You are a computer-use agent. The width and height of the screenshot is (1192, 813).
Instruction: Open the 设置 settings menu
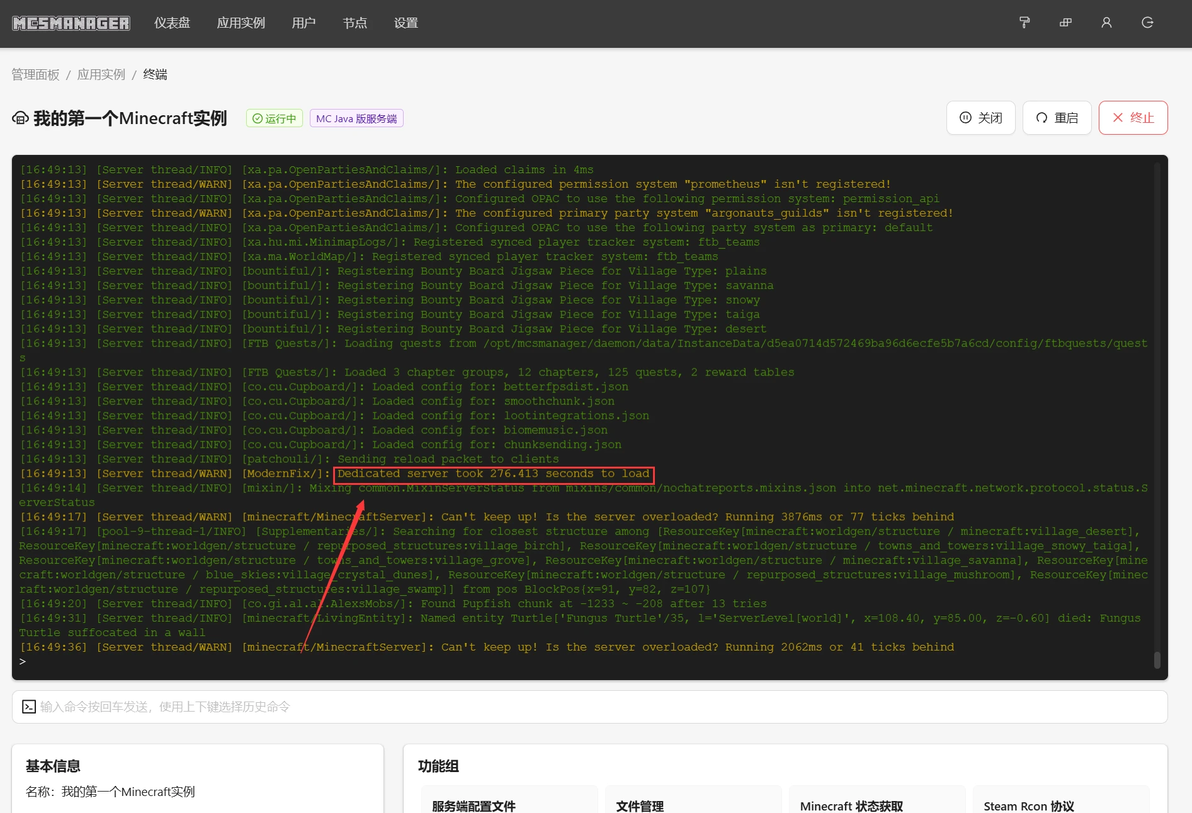[406, 23]
